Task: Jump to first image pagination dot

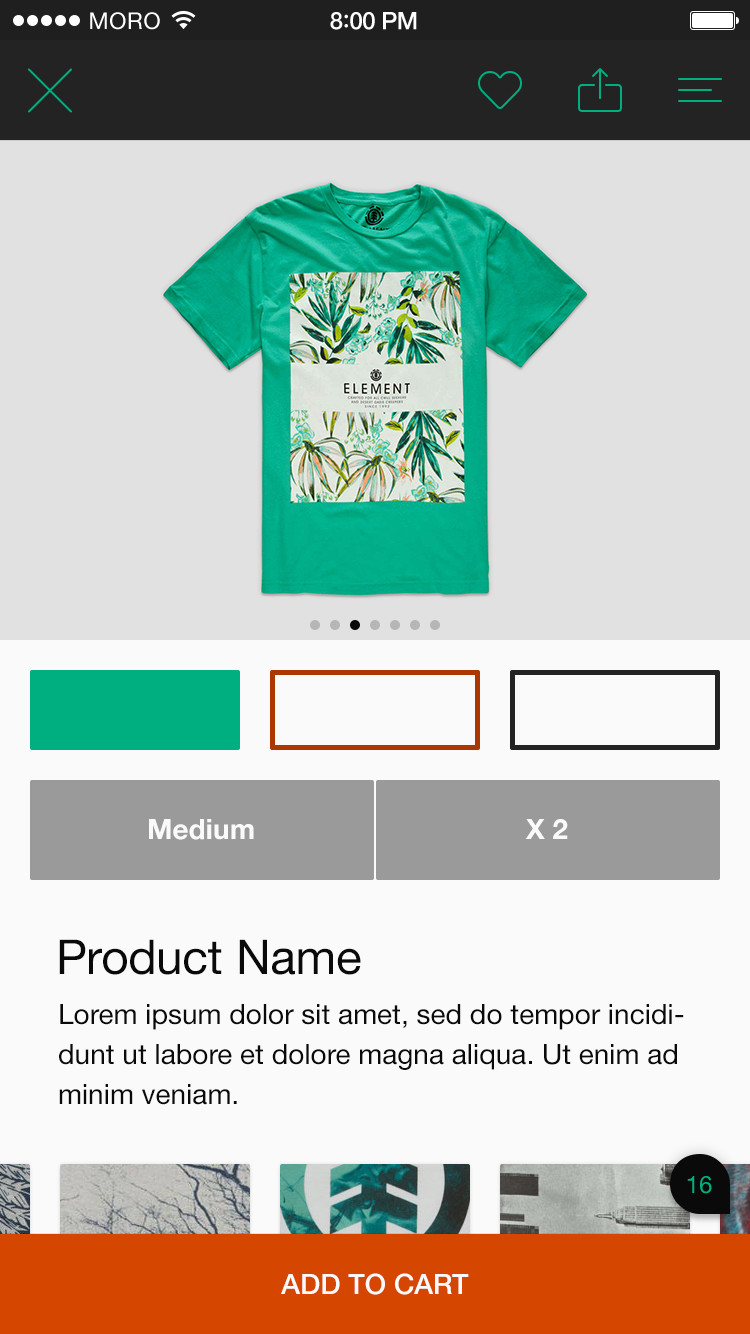Action: point(315,625)
